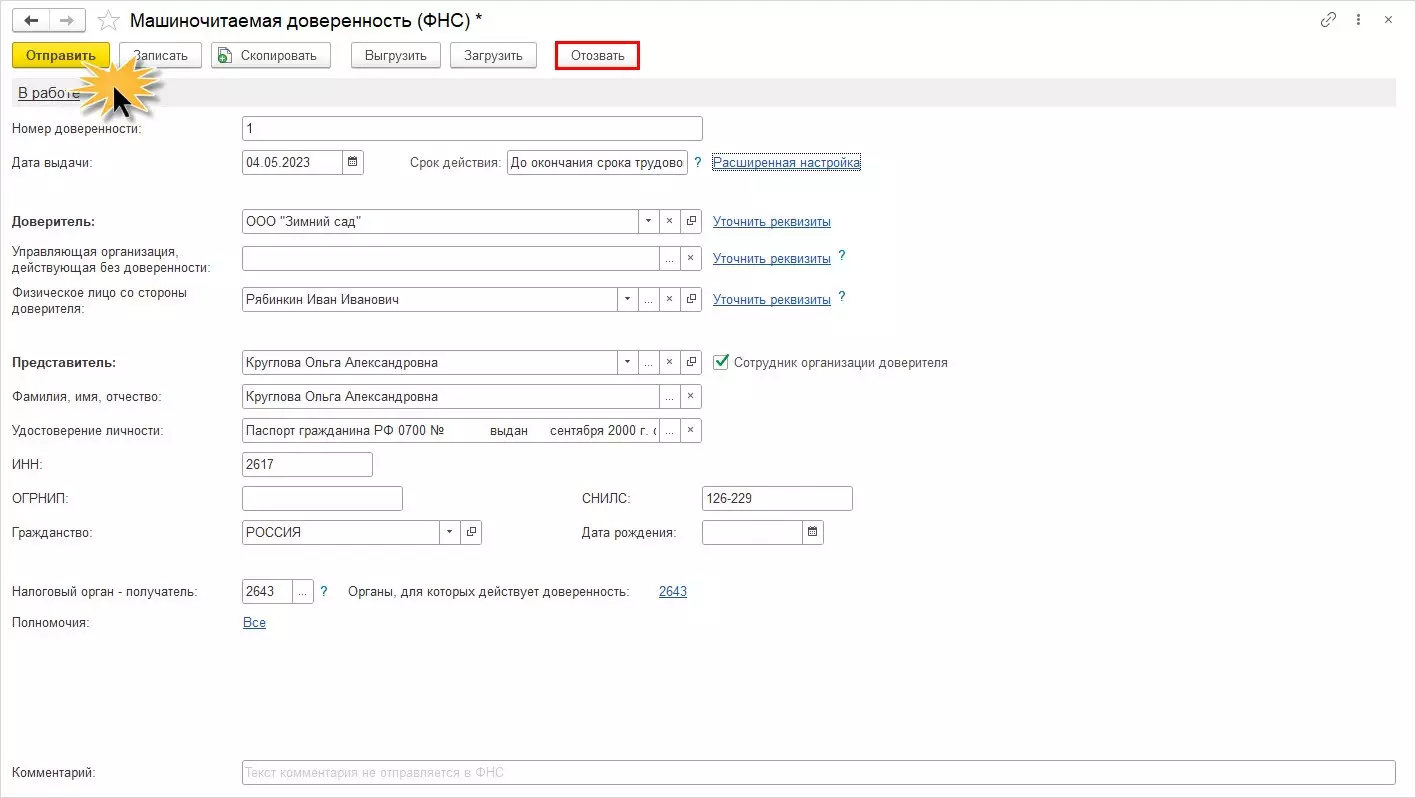The width and height of the screenshot is (1416, 798).
Task: Open the Расширенная настройка link
Action: (x=786, y=162)
